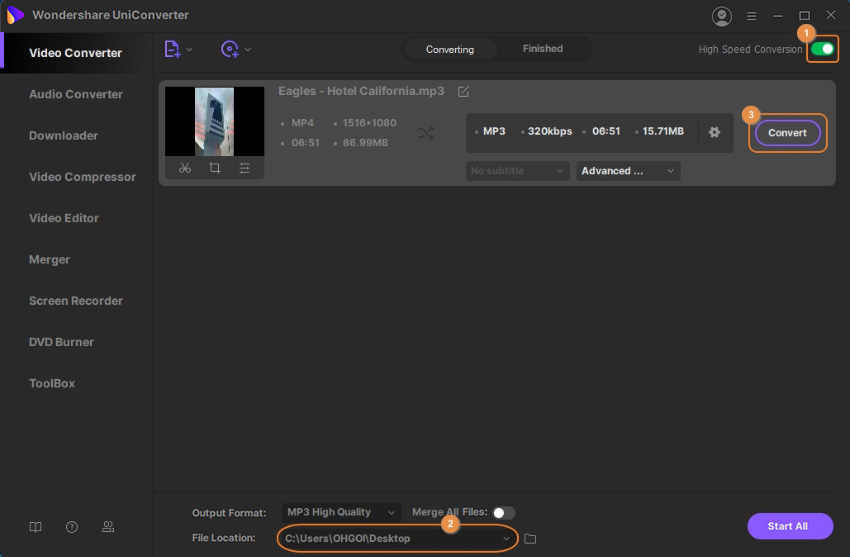Screen dimensions: 850x557
Task: Expand the Advanced audio dropdown
Action: tap(628, 171)
